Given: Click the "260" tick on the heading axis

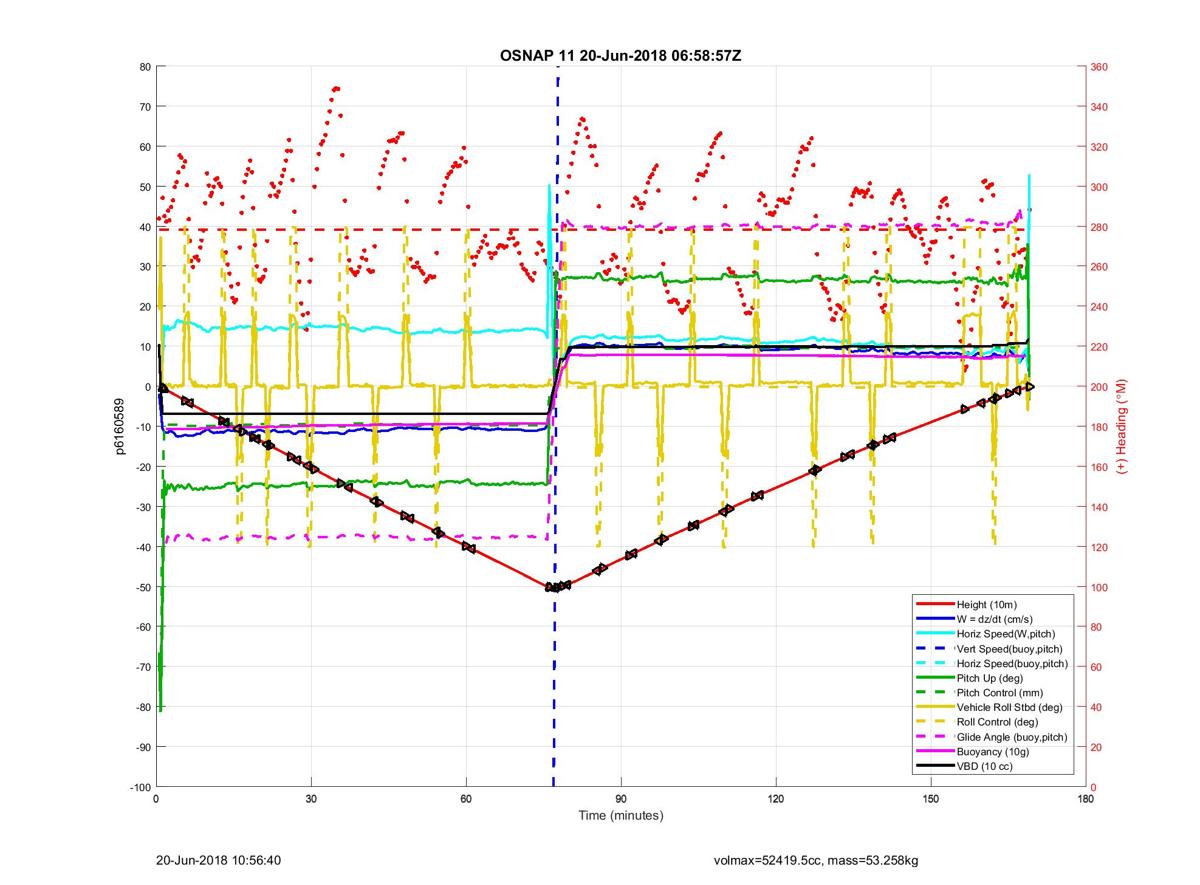Looking at the screenshot, I should coord(1100,267).
